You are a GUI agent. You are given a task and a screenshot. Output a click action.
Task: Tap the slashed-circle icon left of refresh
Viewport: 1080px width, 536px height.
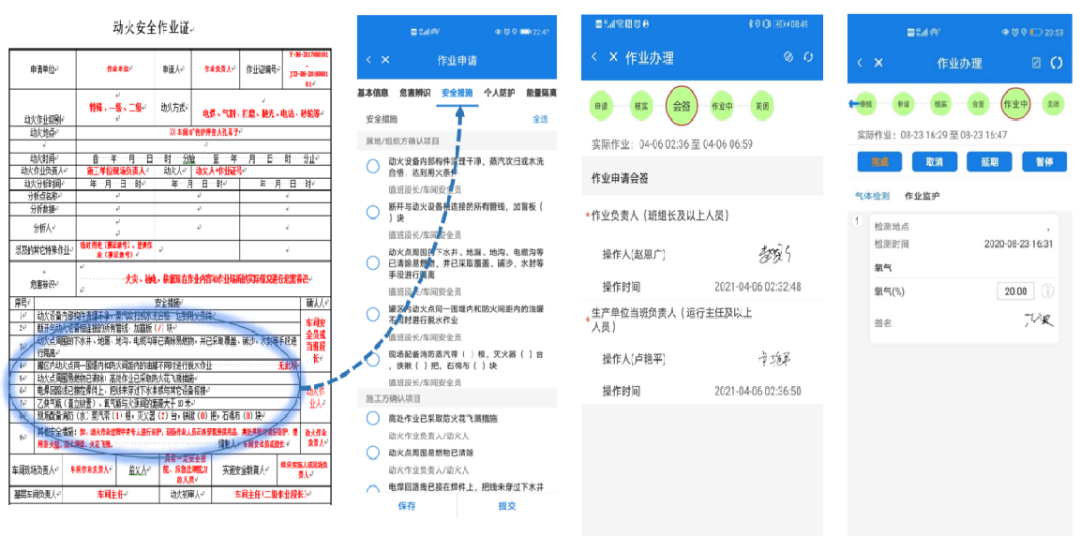[788, 57]
